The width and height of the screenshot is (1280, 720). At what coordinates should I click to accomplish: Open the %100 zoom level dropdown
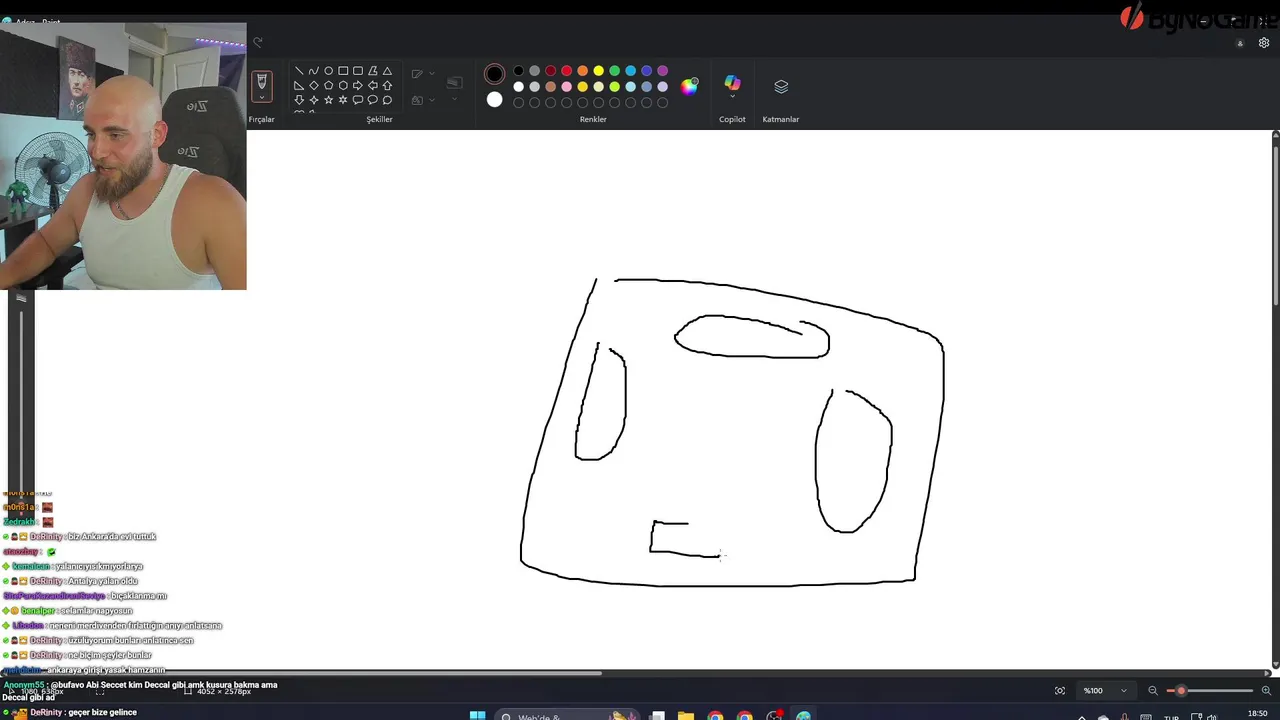point(1105,690)
